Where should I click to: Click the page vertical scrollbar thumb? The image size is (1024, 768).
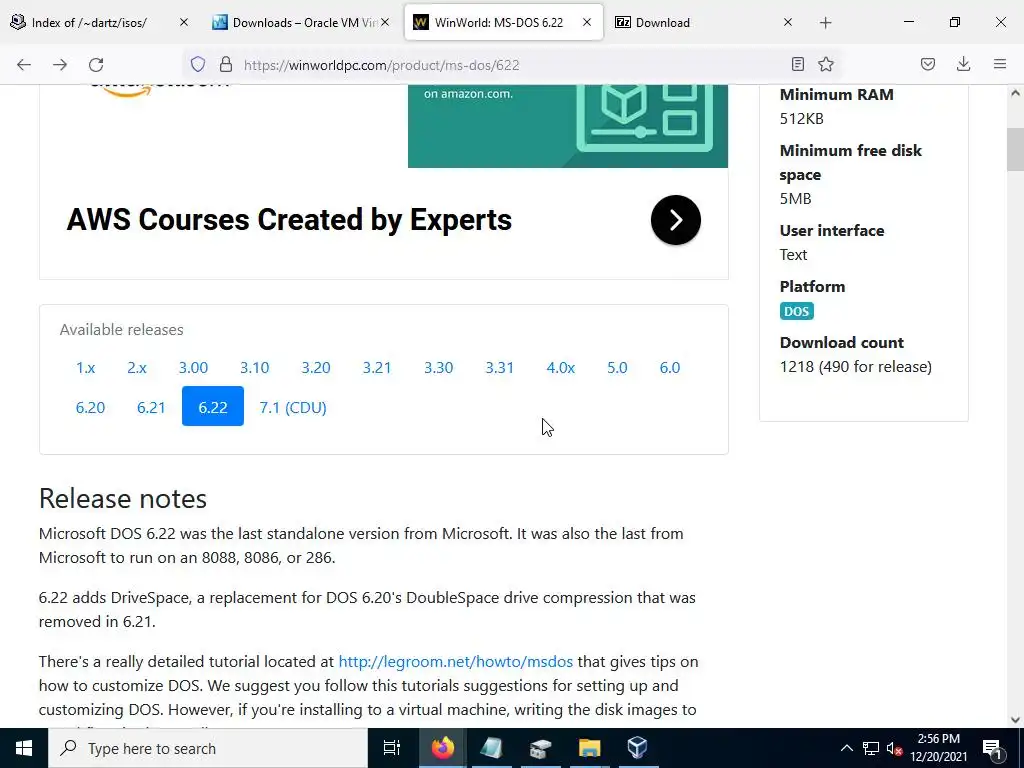tap(1015, 149)
